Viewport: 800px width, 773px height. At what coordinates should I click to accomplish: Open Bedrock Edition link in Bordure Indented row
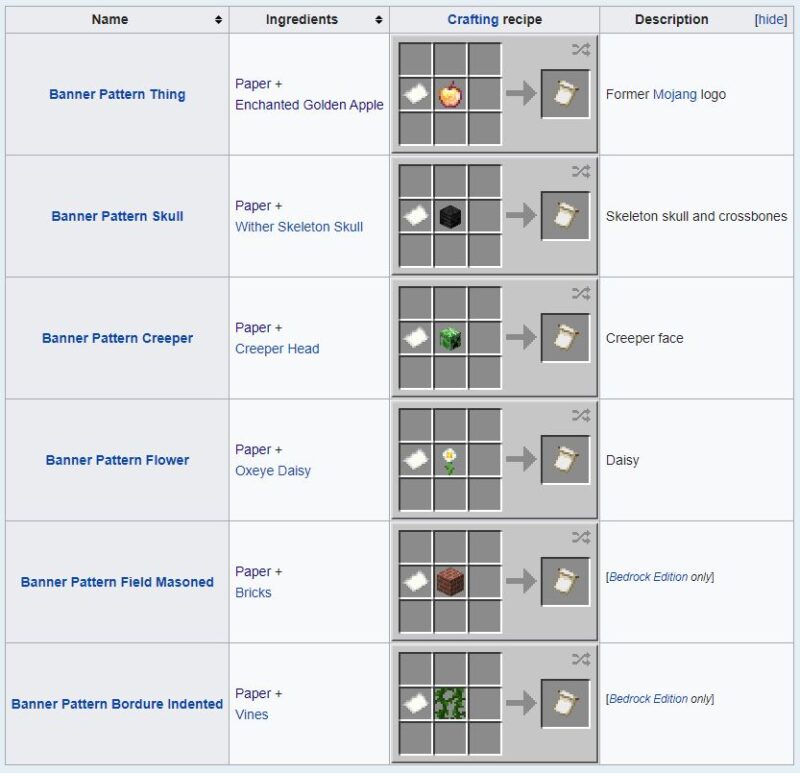[x=648, y=699]
